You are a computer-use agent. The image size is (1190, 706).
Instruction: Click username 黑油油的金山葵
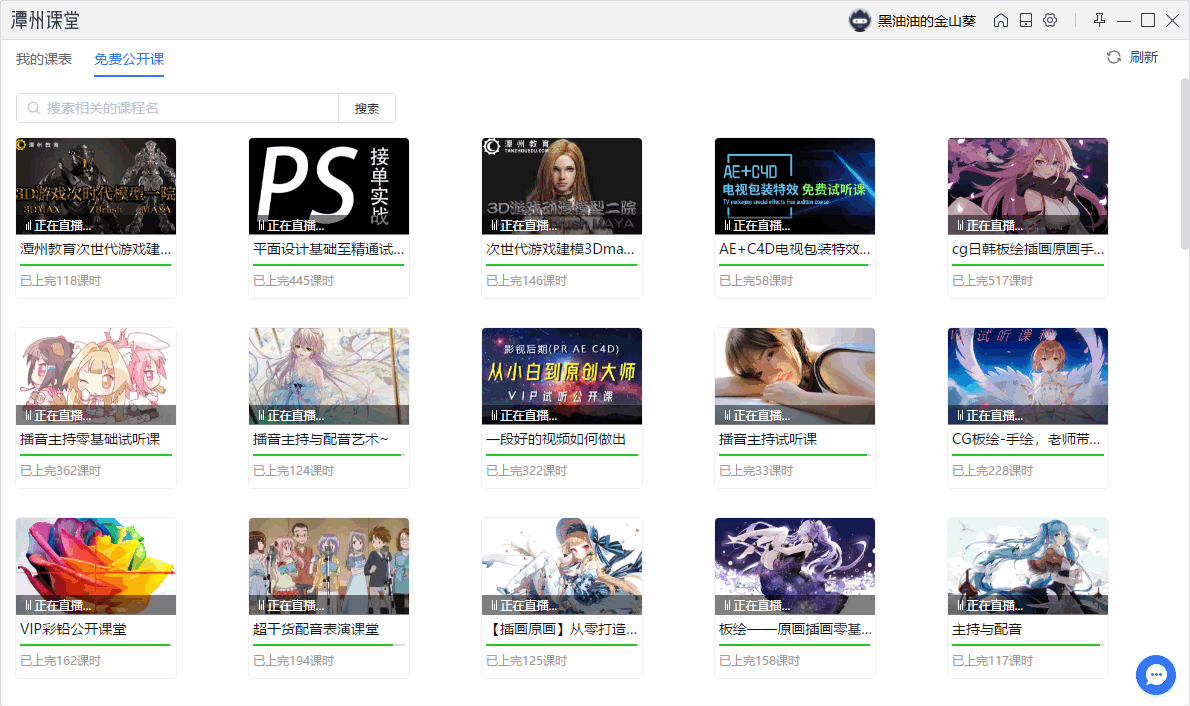[x=927, y=21]
